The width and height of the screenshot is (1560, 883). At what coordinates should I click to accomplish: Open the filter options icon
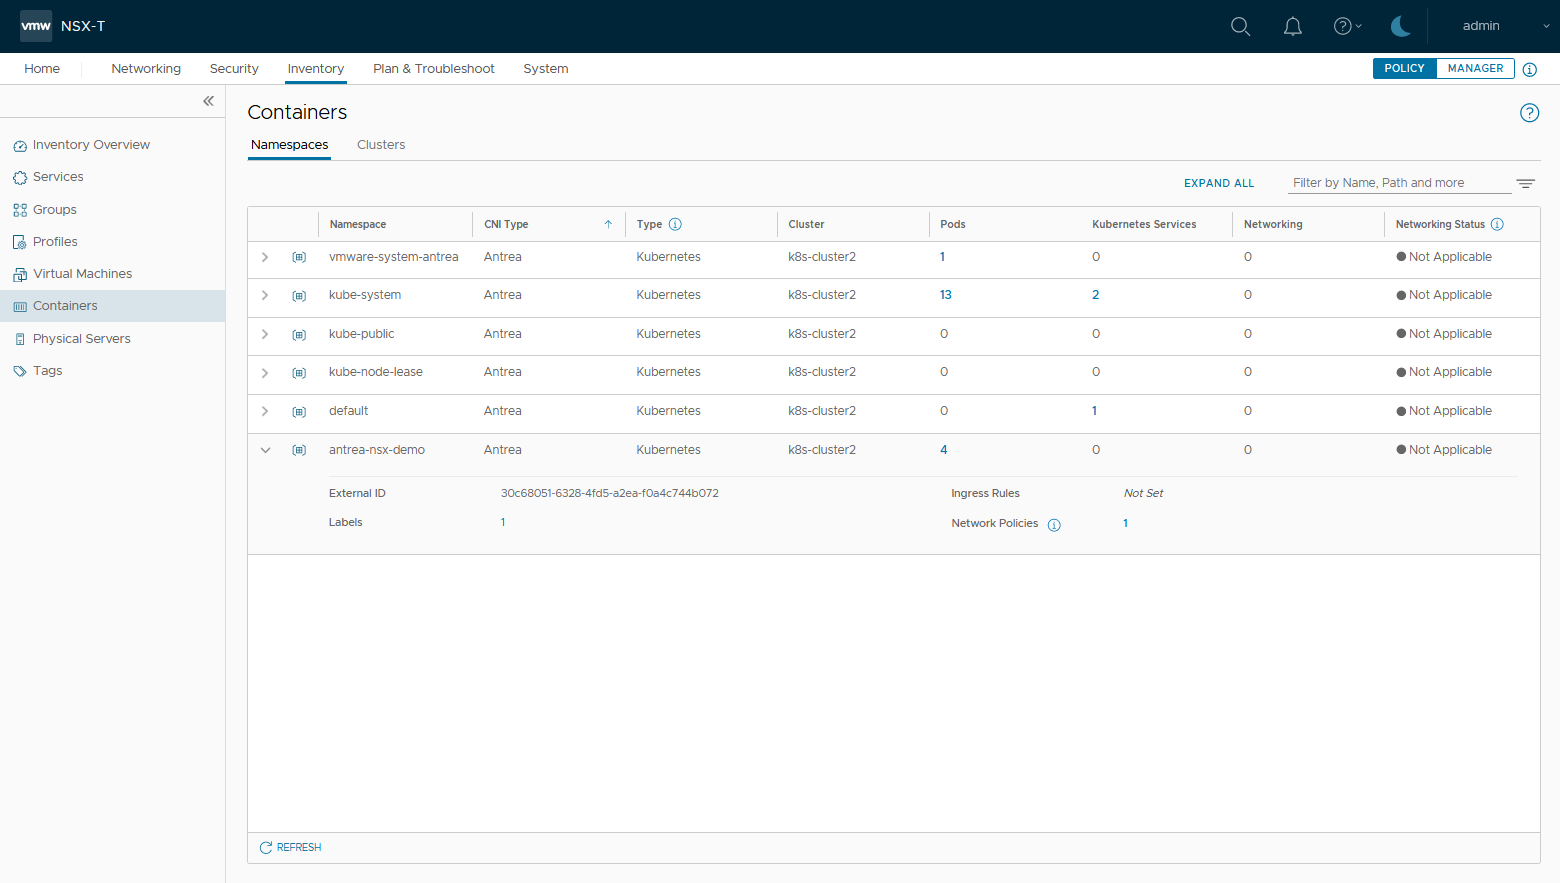click(x=1525, y=183)
